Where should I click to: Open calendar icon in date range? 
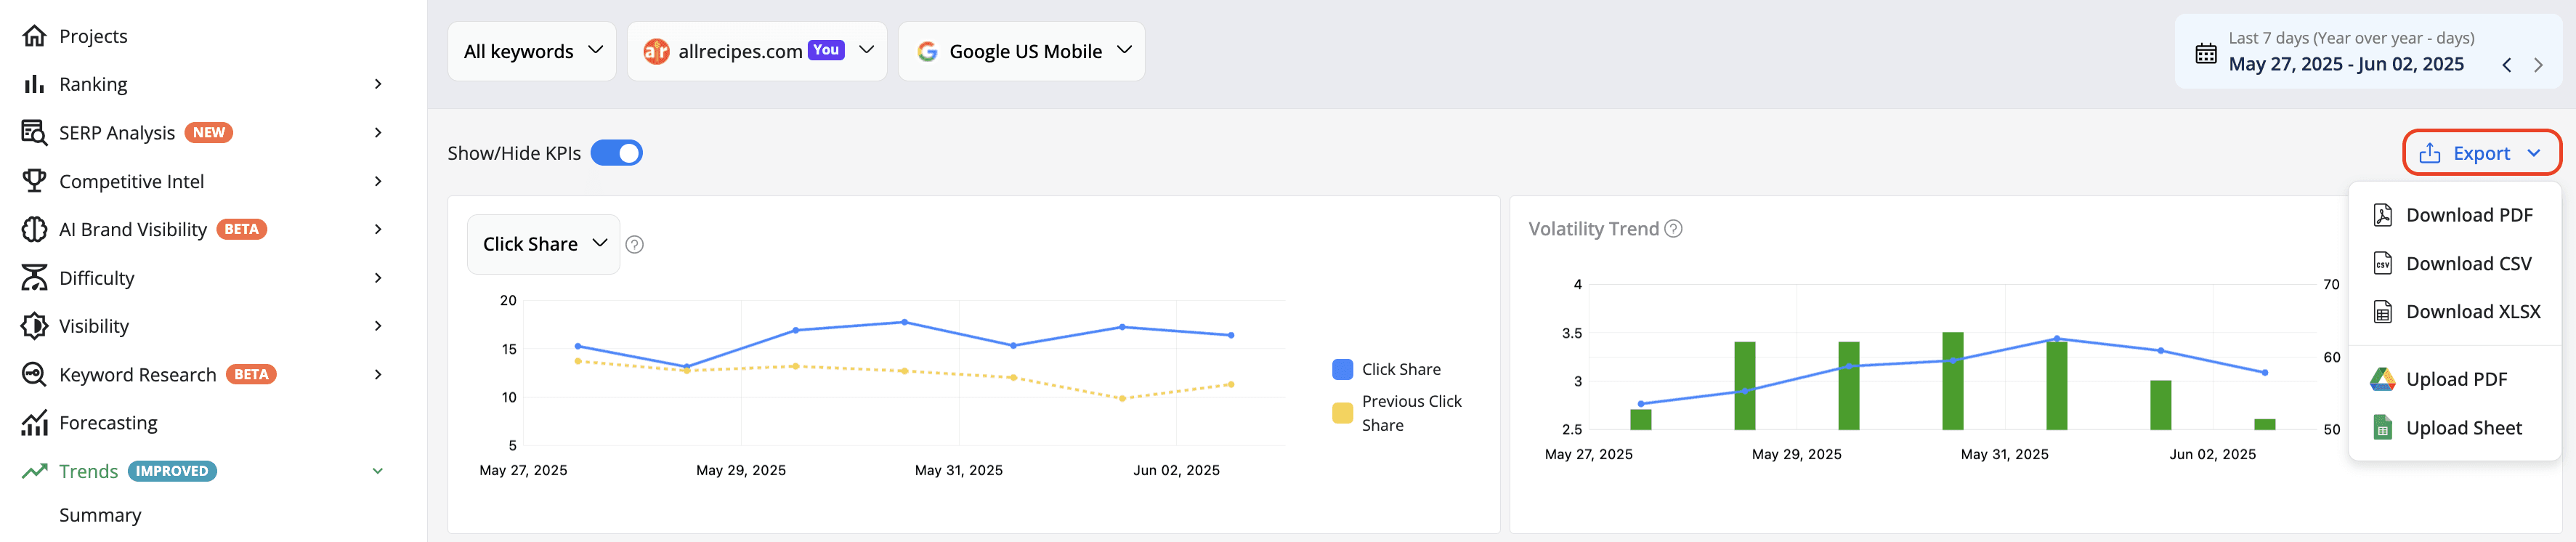tap(2205, 53)
